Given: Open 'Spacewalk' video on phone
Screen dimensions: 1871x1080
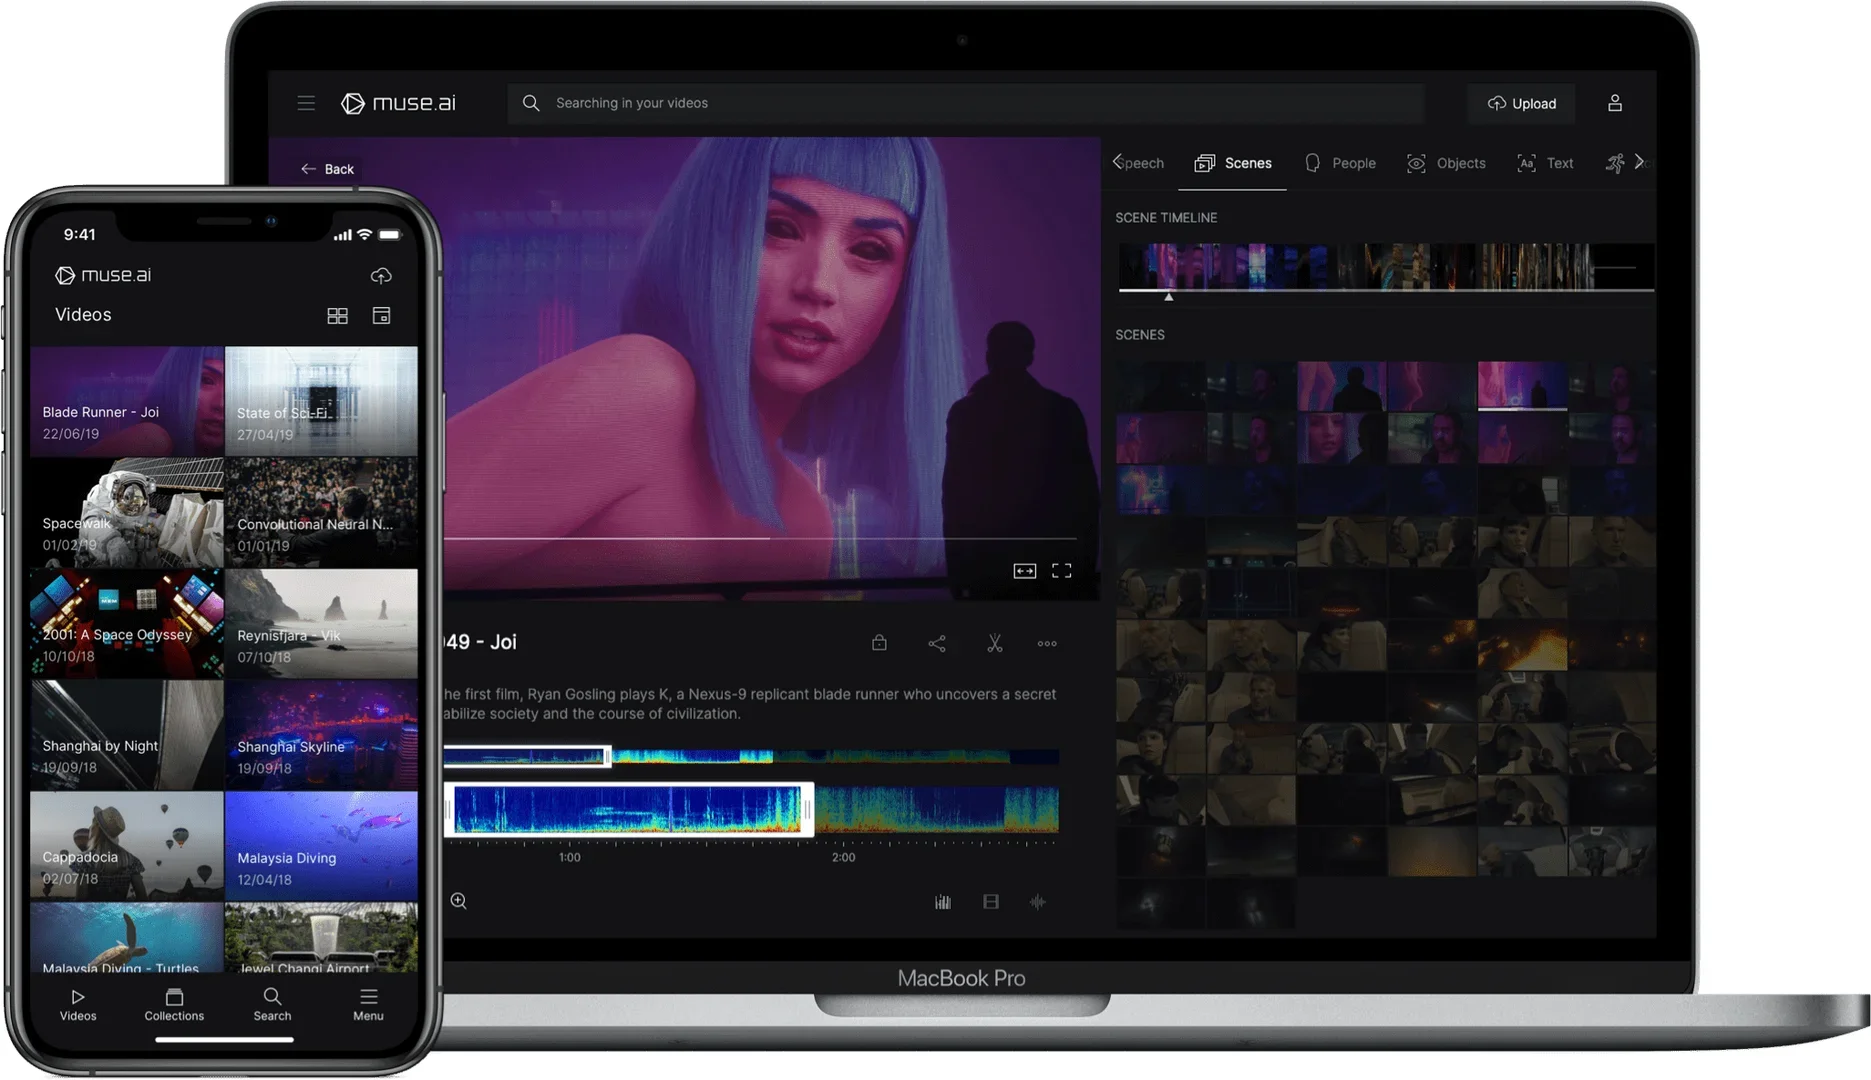Looking at the screenshot, I should (x=127, y=513).
